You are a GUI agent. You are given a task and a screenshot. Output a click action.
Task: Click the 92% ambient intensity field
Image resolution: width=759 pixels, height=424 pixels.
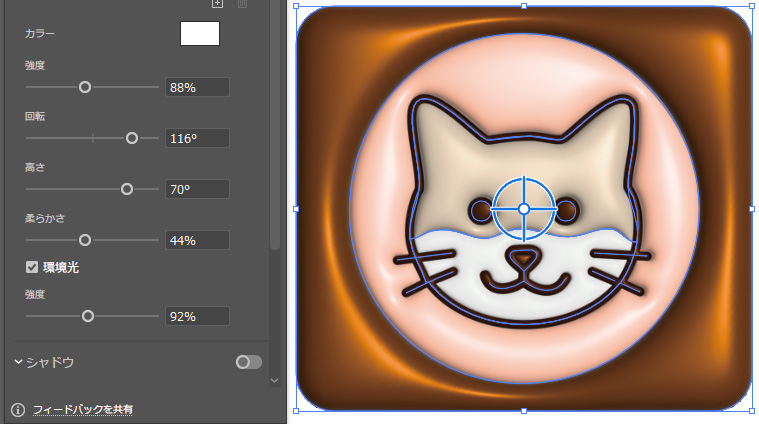pyautogui.click(x=197, y=317)
